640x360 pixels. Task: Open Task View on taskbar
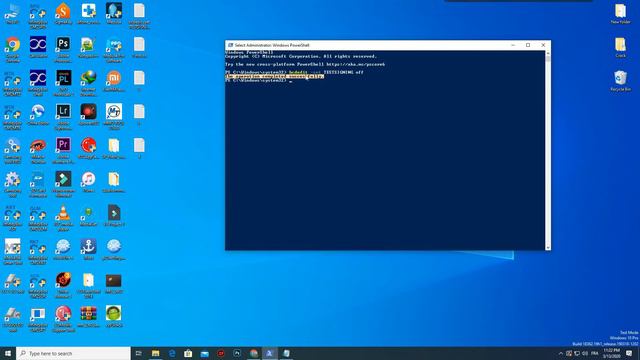coord(139,353)
